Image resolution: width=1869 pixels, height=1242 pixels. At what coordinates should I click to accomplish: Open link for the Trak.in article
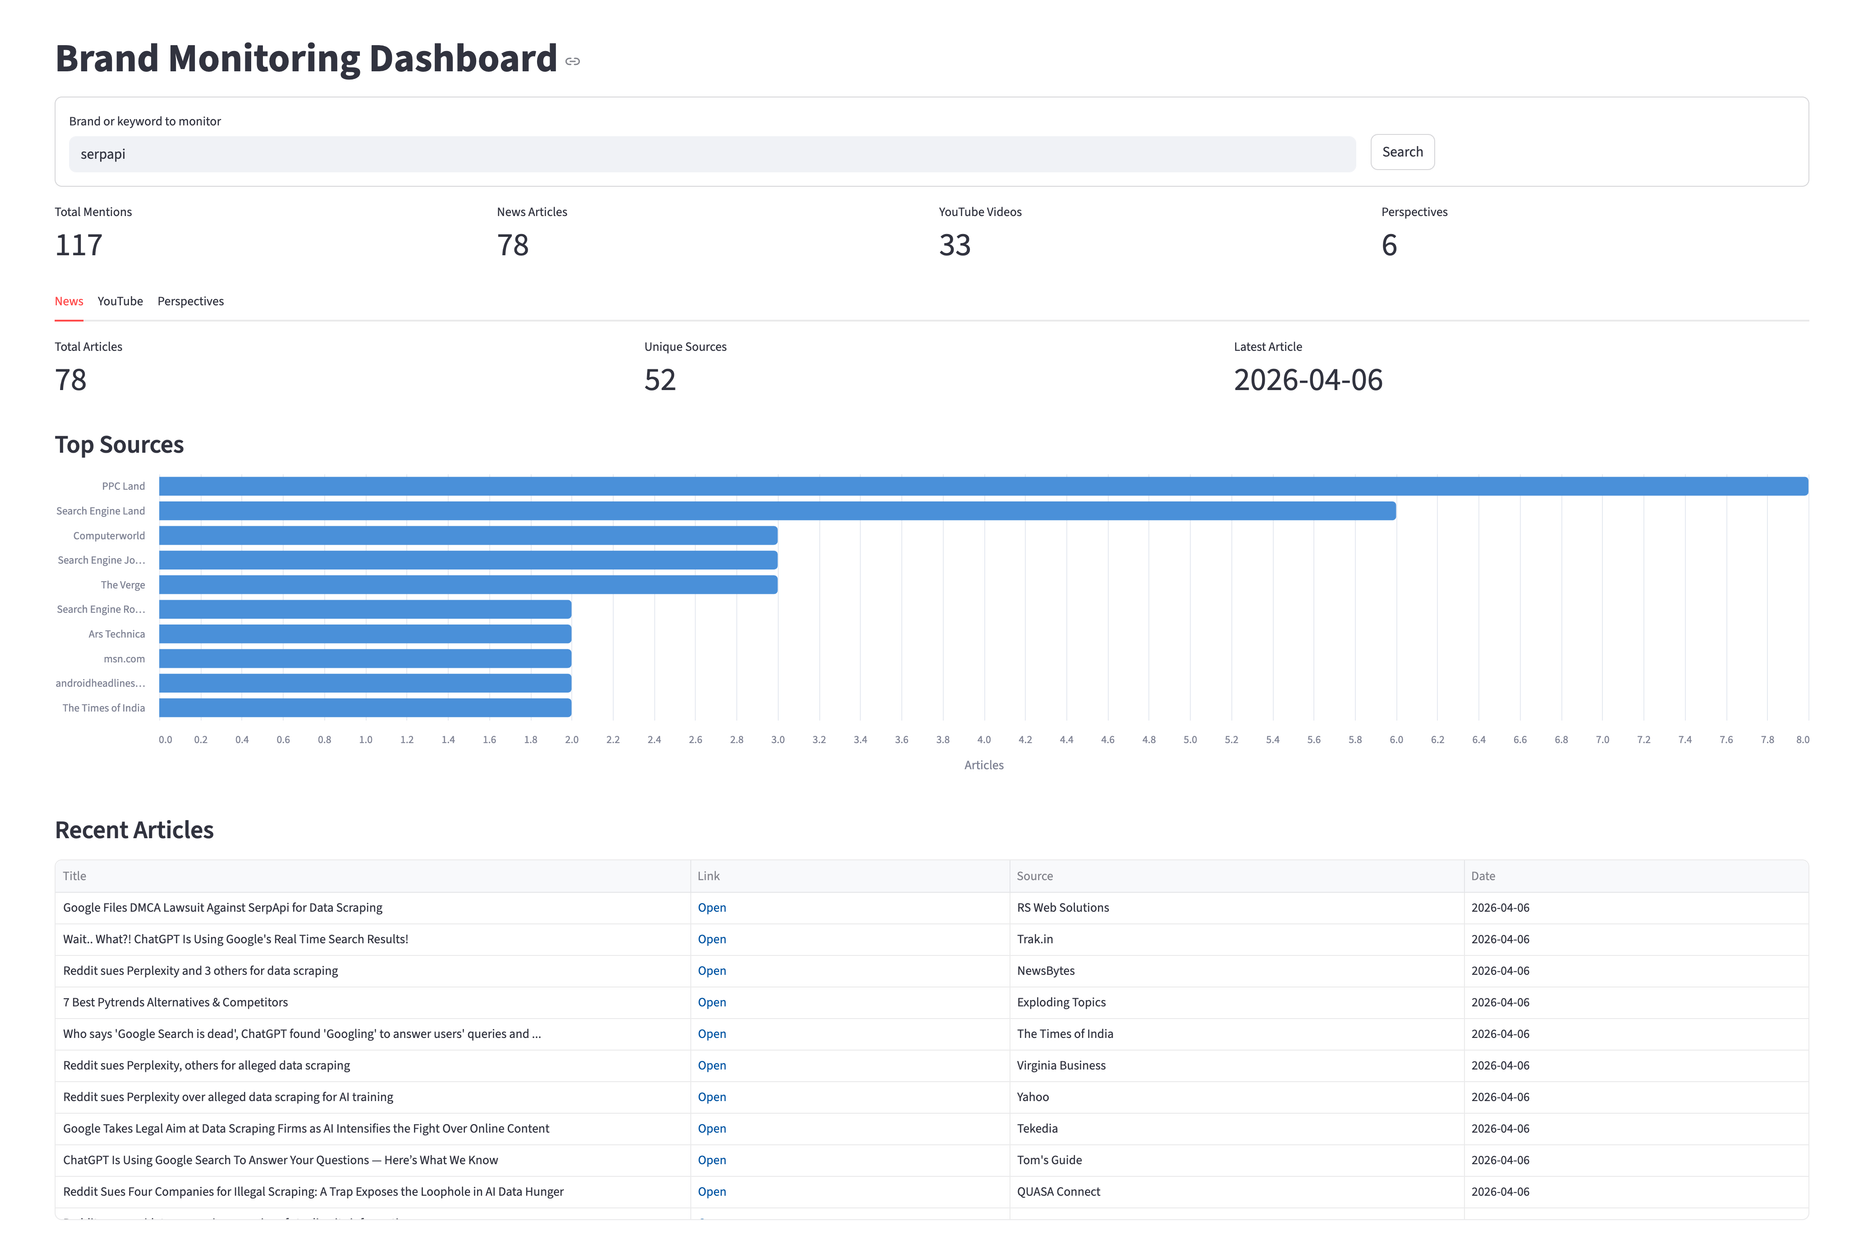712,939
